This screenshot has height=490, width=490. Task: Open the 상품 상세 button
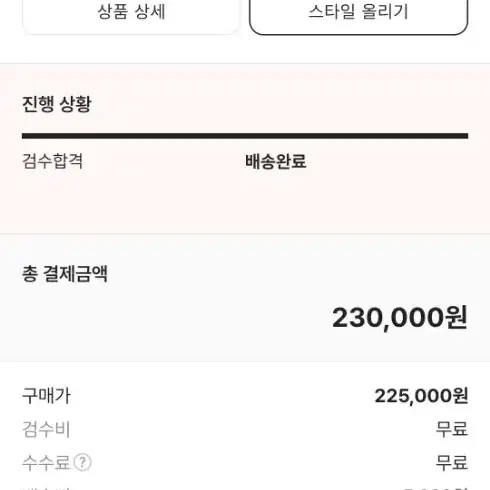pos(131,13)
